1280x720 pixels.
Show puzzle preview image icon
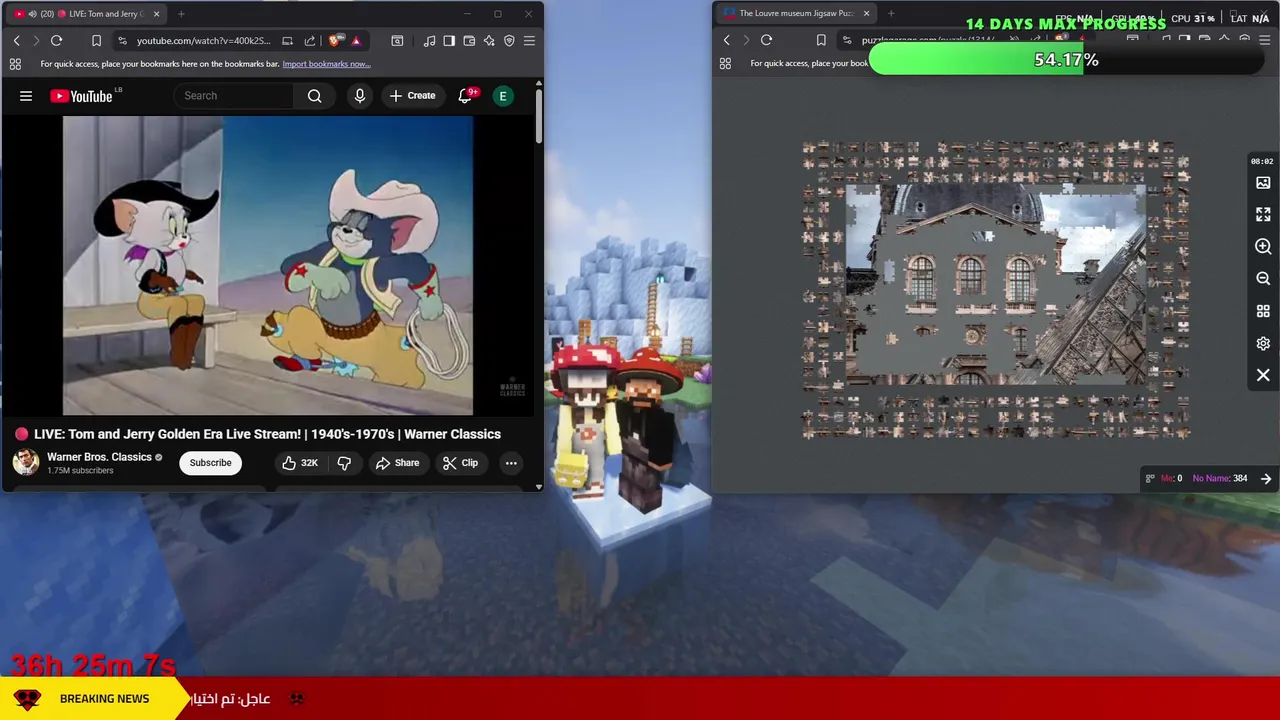tap(1263, 183)
